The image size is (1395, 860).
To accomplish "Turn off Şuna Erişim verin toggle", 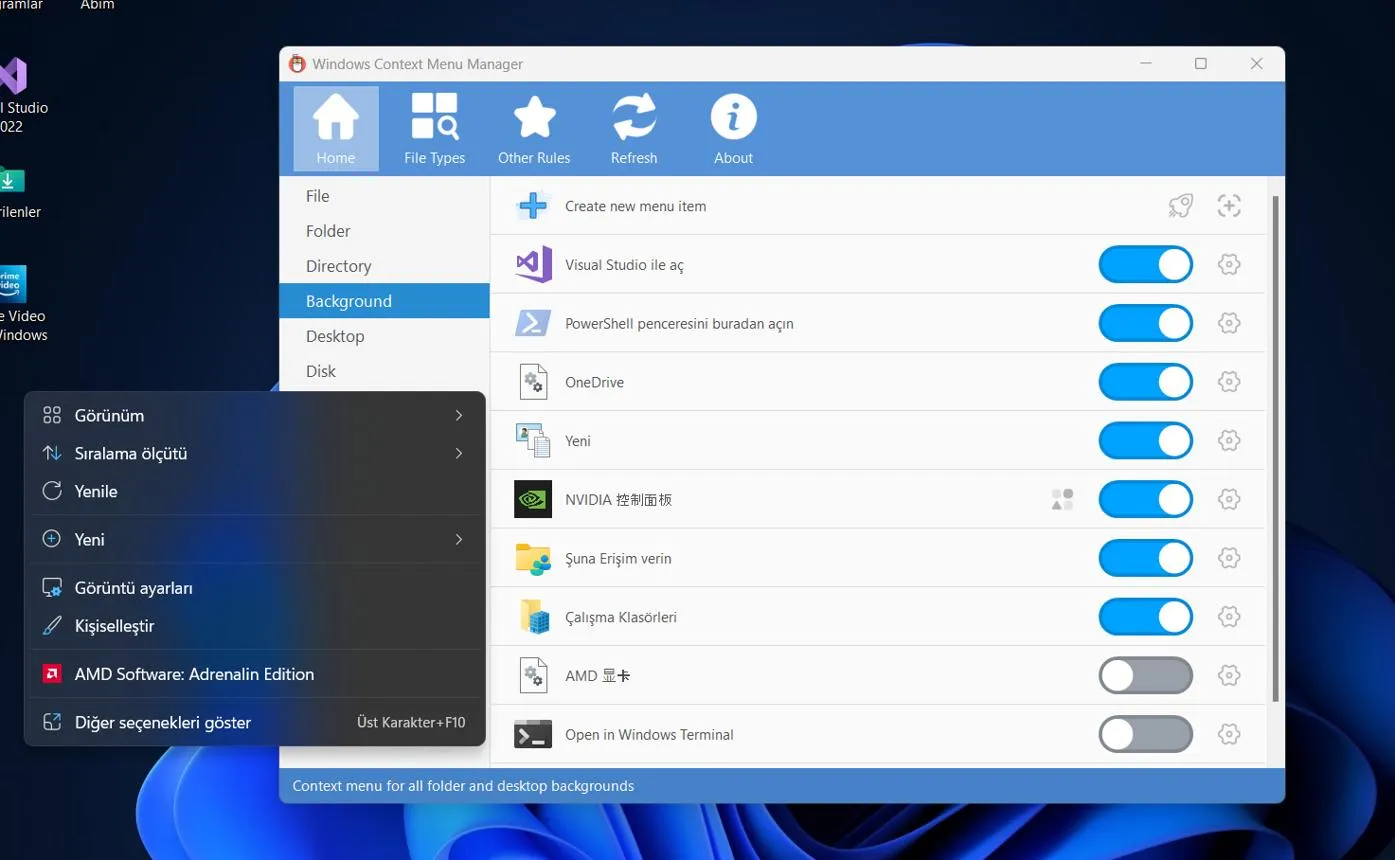I will (x=1146, y=558).
